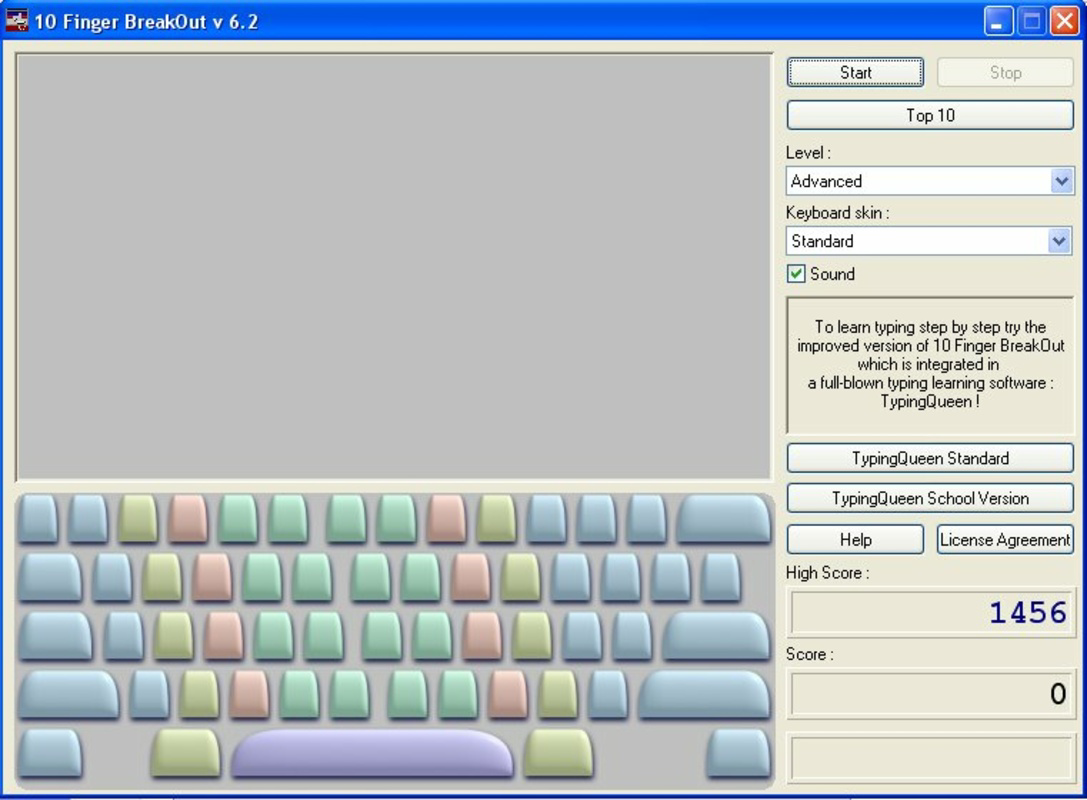Close the 10 Finger BreakOut window
Image resolution: width=1087 pixels, height=800 pixels.
[x=1064, y=21]
